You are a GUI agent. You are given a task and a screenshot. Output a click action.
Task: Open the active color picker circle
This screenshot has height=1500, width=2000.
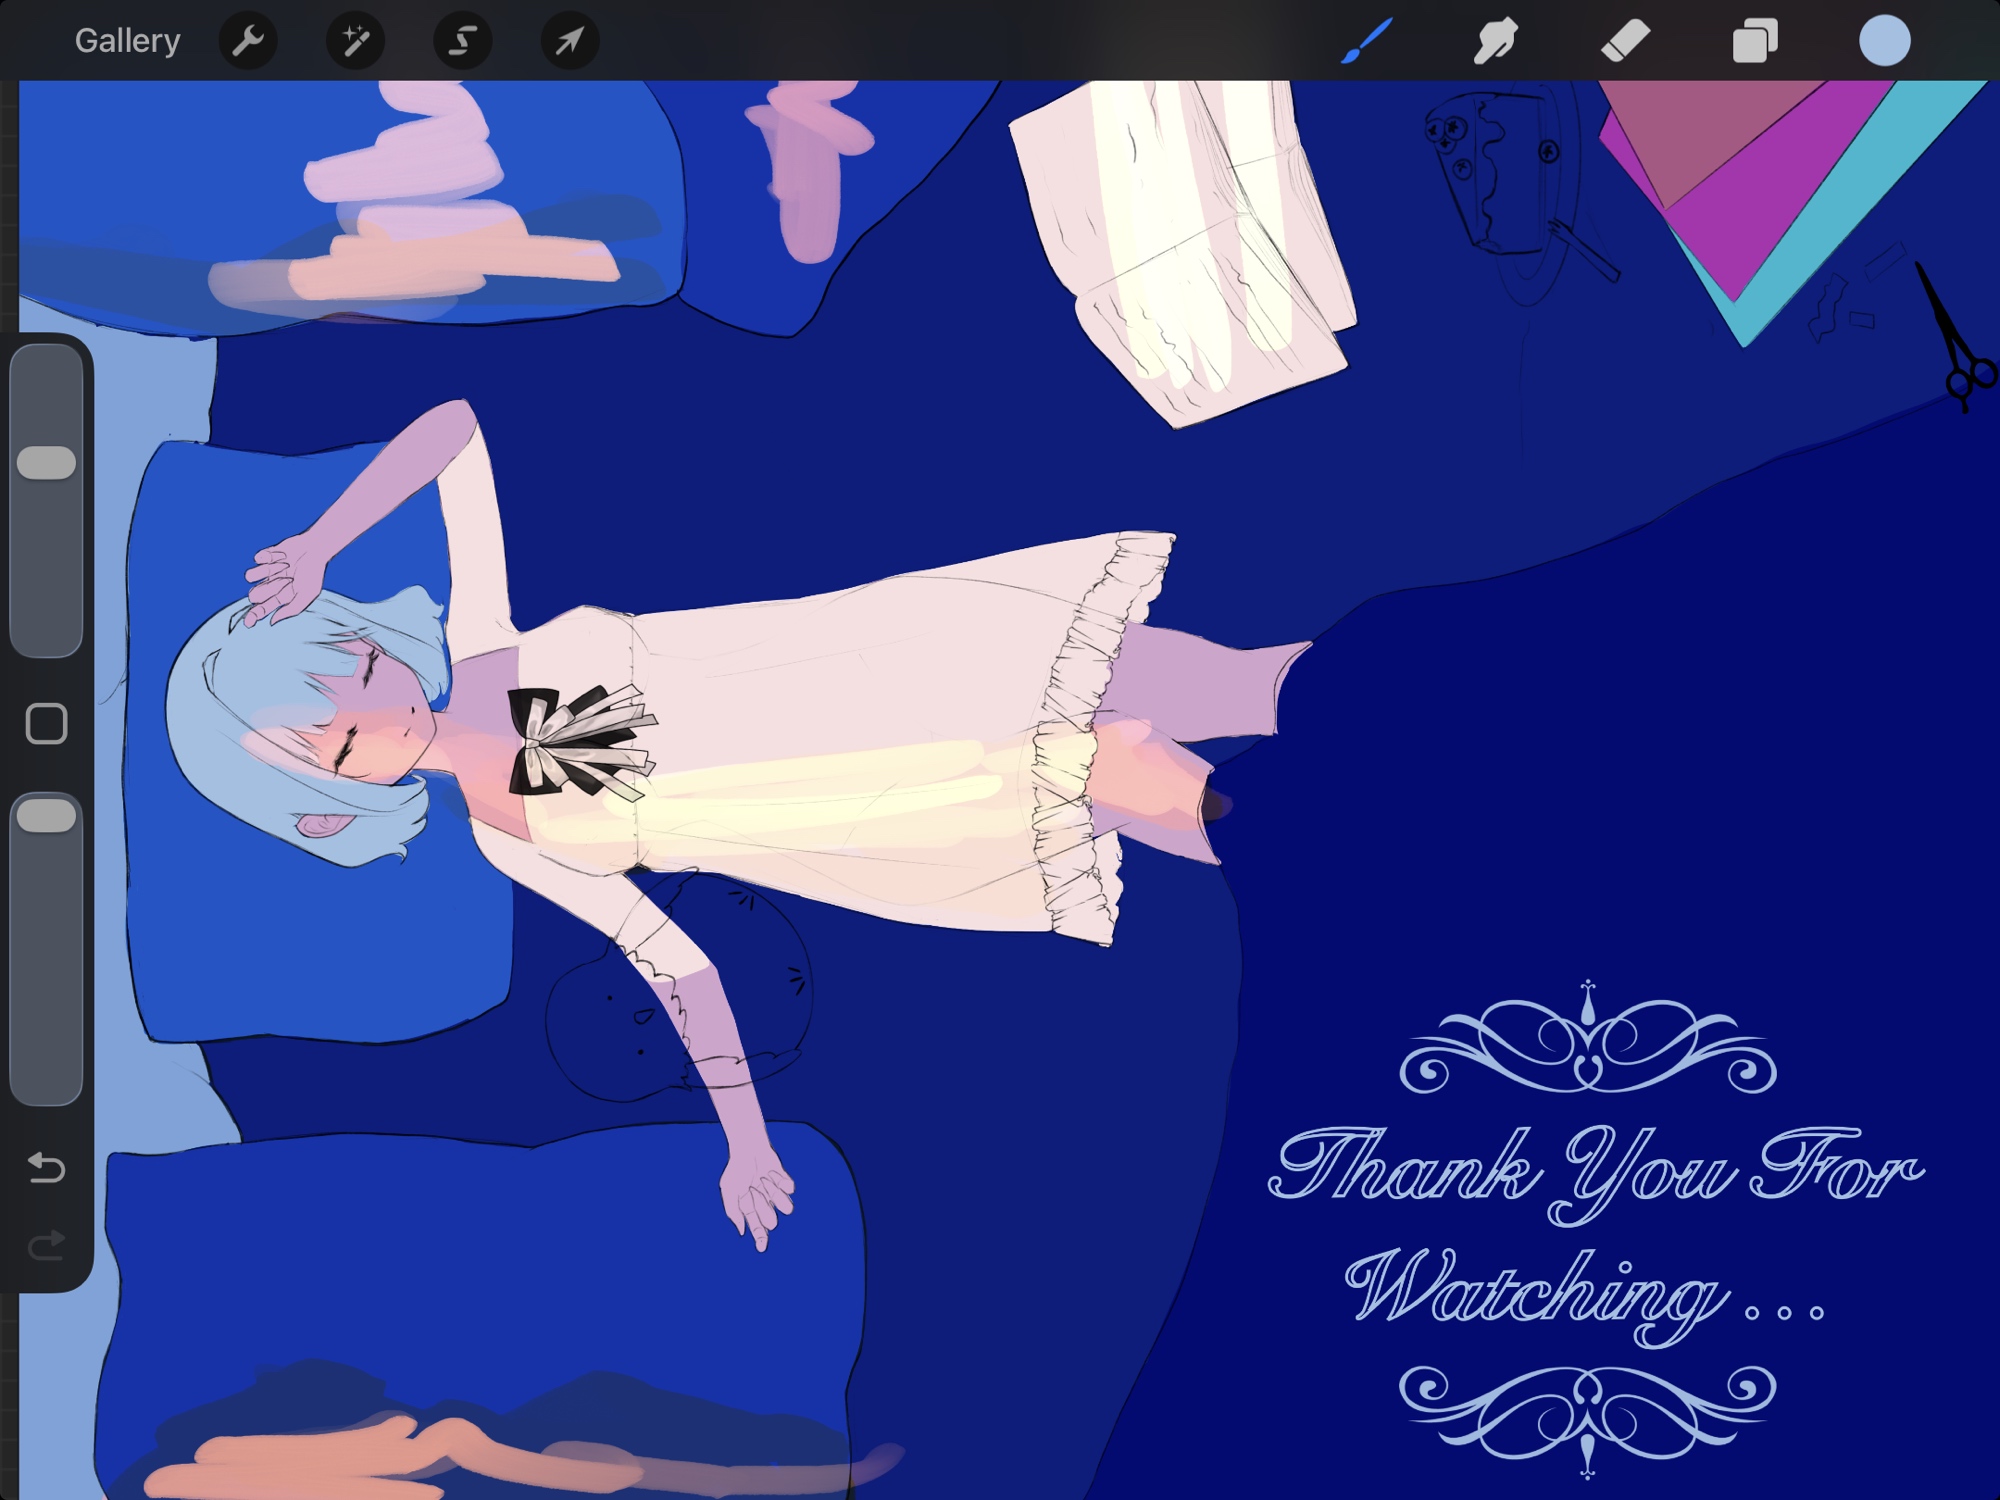pyautogui.click(x=1884, y=41)
